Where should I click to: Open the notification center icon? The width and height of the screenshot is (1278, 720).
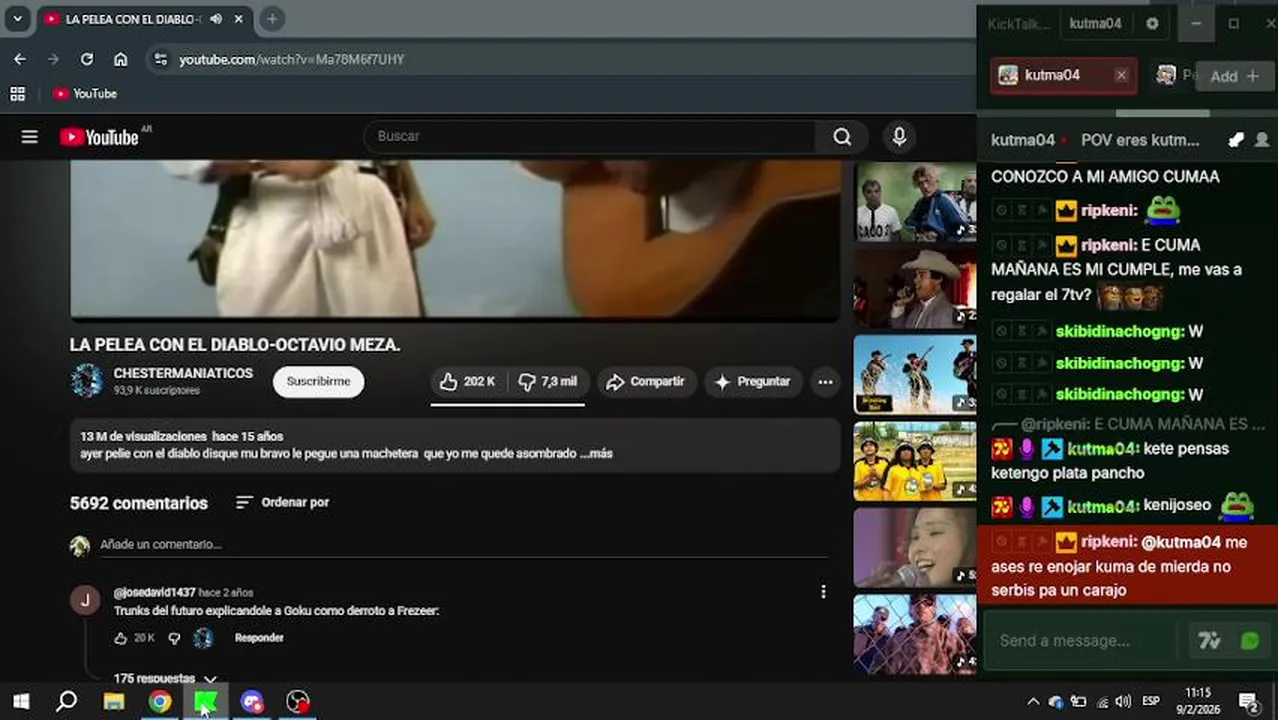[1248, 701]
